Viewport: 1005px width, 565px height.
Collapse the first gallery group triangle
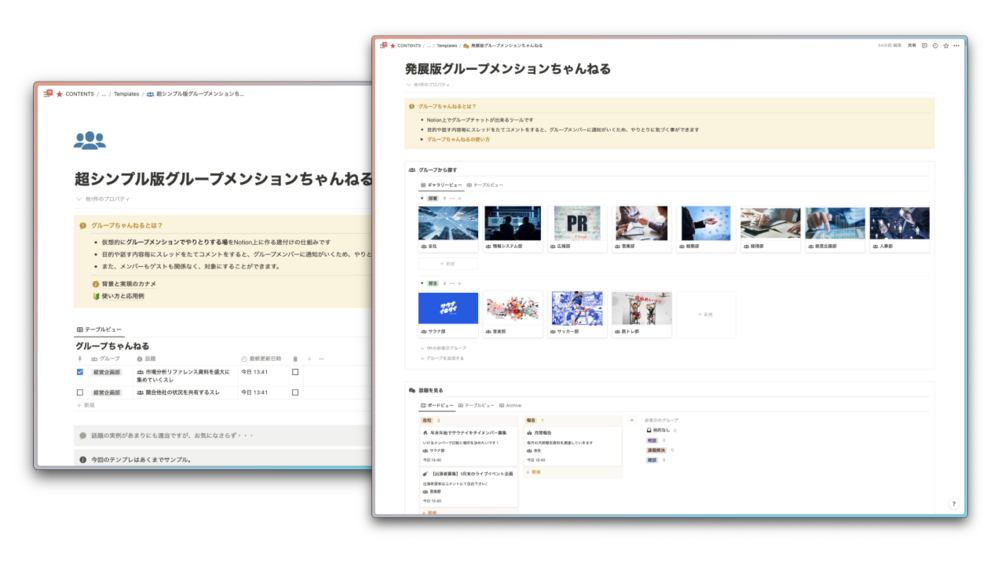click(422, 199)
